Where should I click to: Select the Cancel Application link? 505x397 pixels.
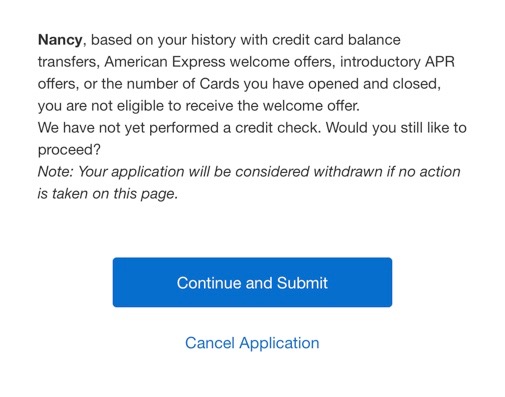coord(252,343)
